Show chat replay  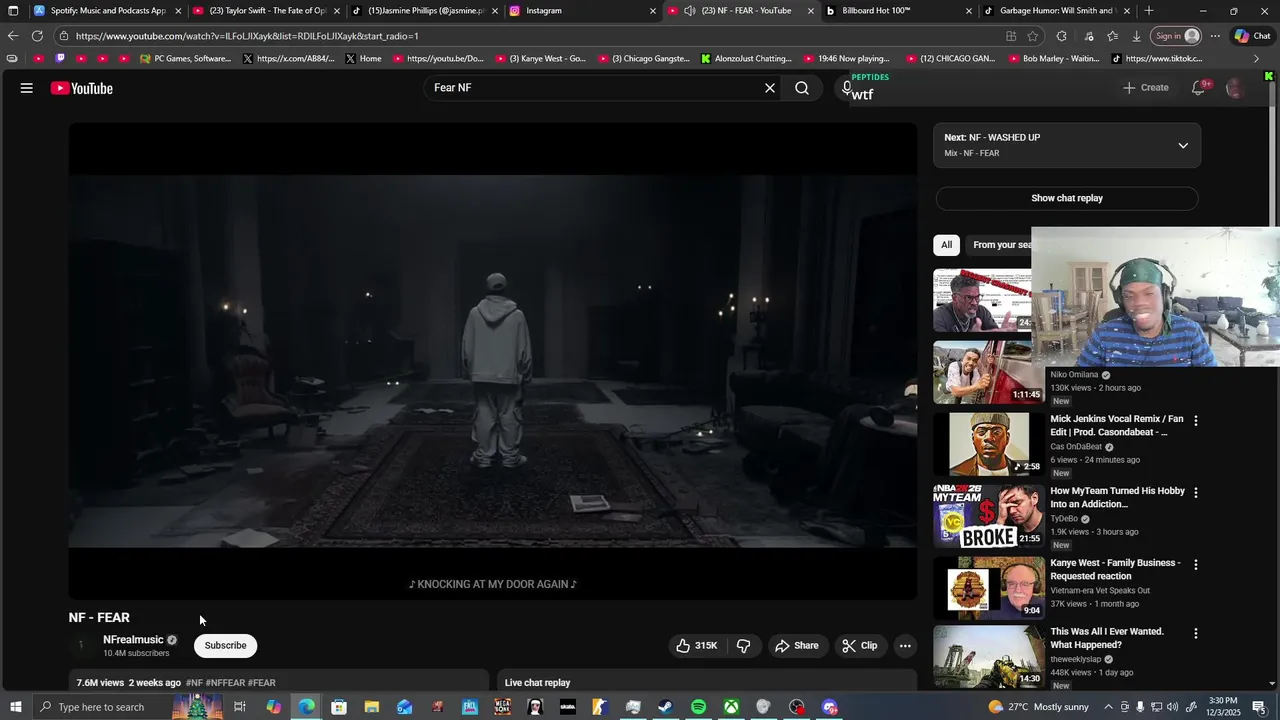(1067, 198)
